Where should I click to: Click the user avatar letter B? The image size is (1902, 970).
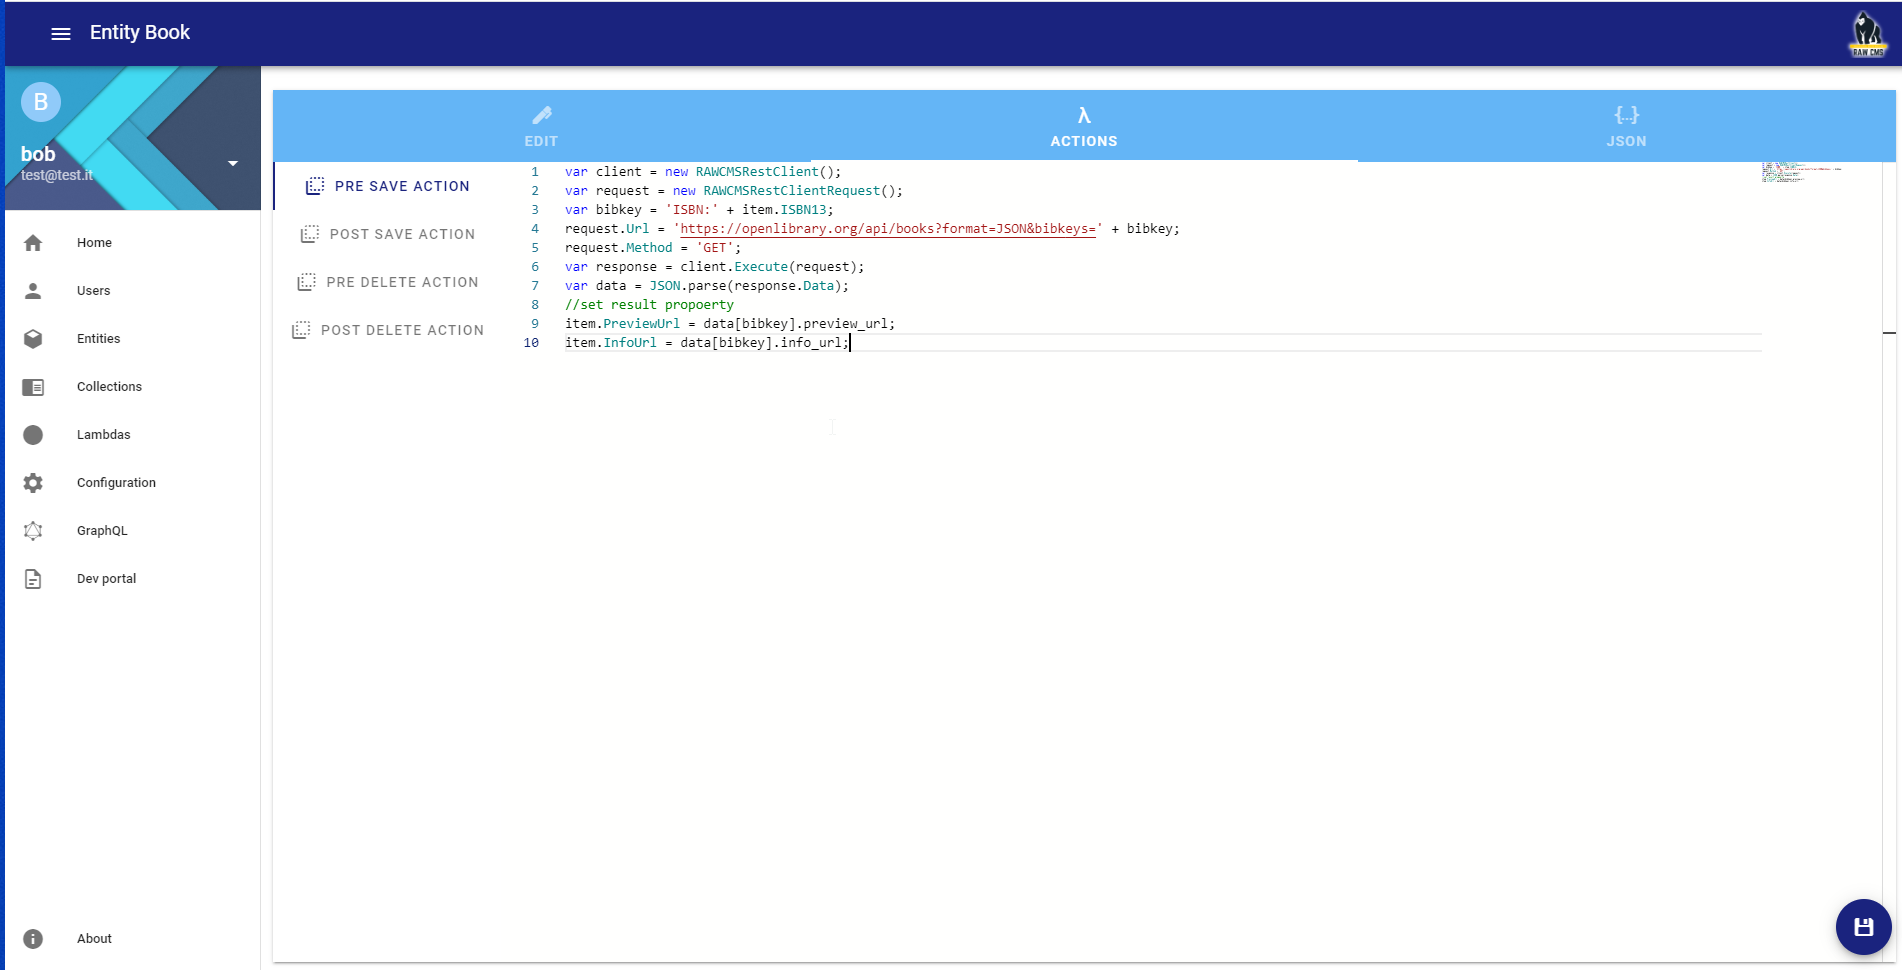(x=41, y=102)
